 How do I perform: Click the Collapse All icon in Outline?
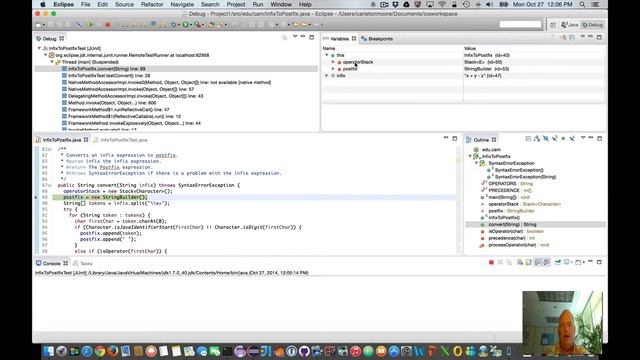(528, 139)
